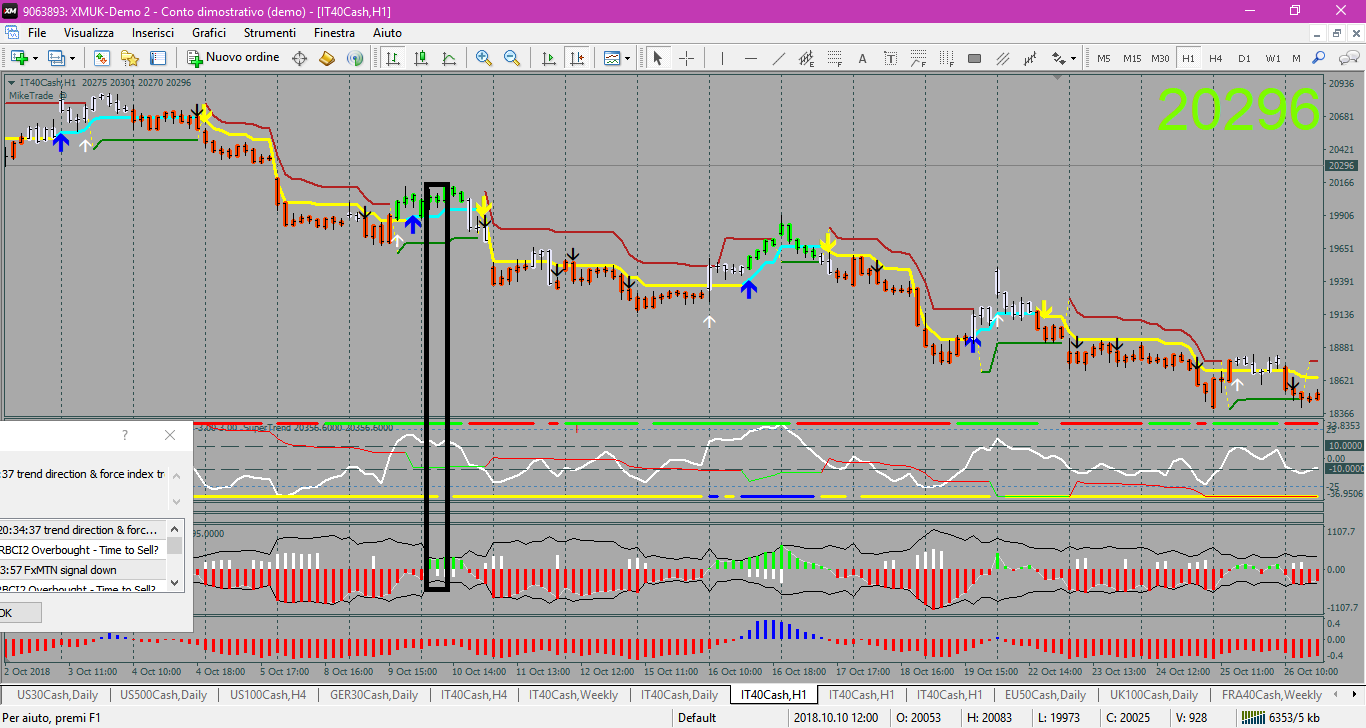Expand new chart dropdown arrow
This screenshot has height=728, width=1366.
coord(34,58)
